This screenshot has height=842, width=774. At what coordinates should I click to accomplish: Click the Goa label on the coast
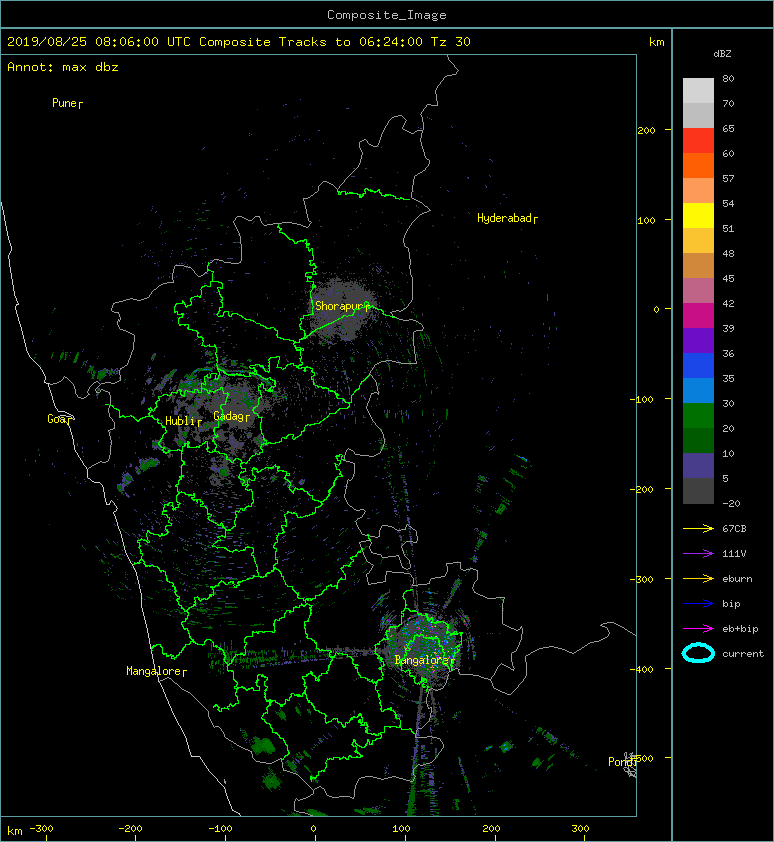tap(56, 419)
